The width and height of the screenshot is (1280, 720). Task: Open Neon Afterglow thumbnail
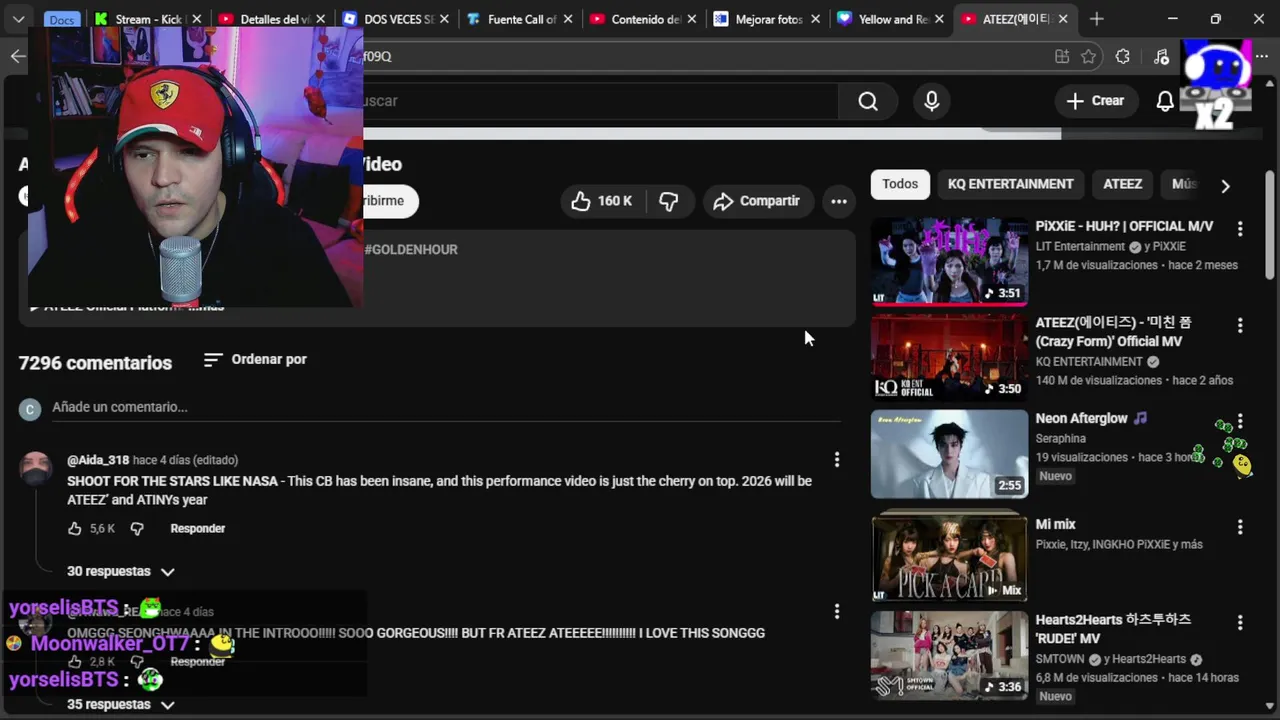tap(949, 454)
